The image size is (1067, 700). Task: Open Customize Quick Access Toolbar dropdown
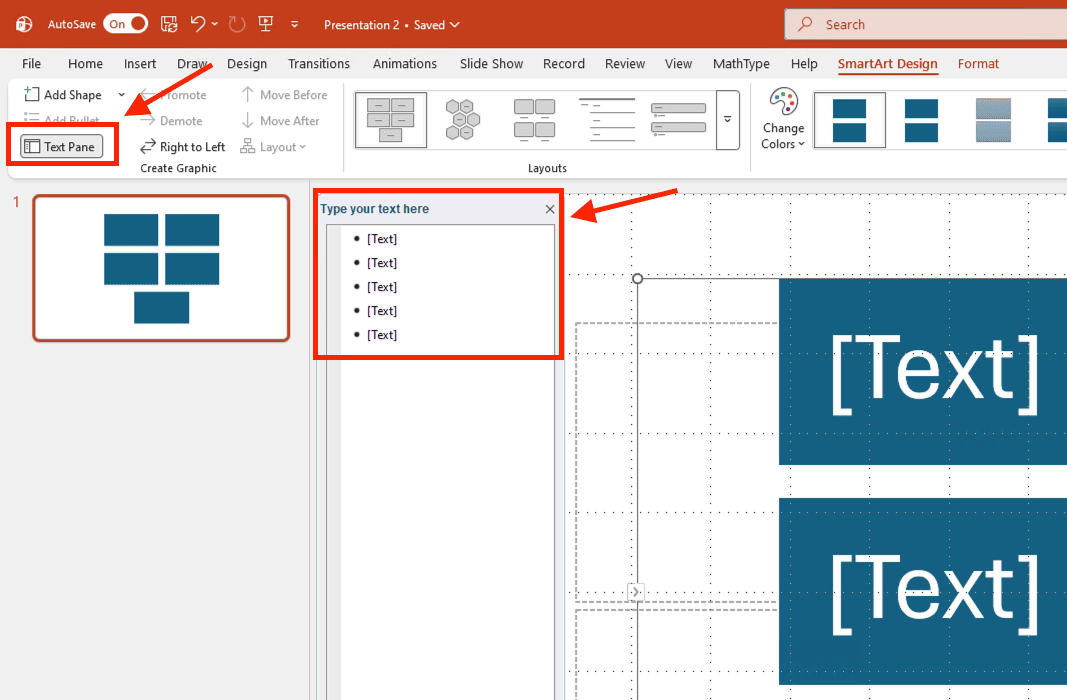295,24
